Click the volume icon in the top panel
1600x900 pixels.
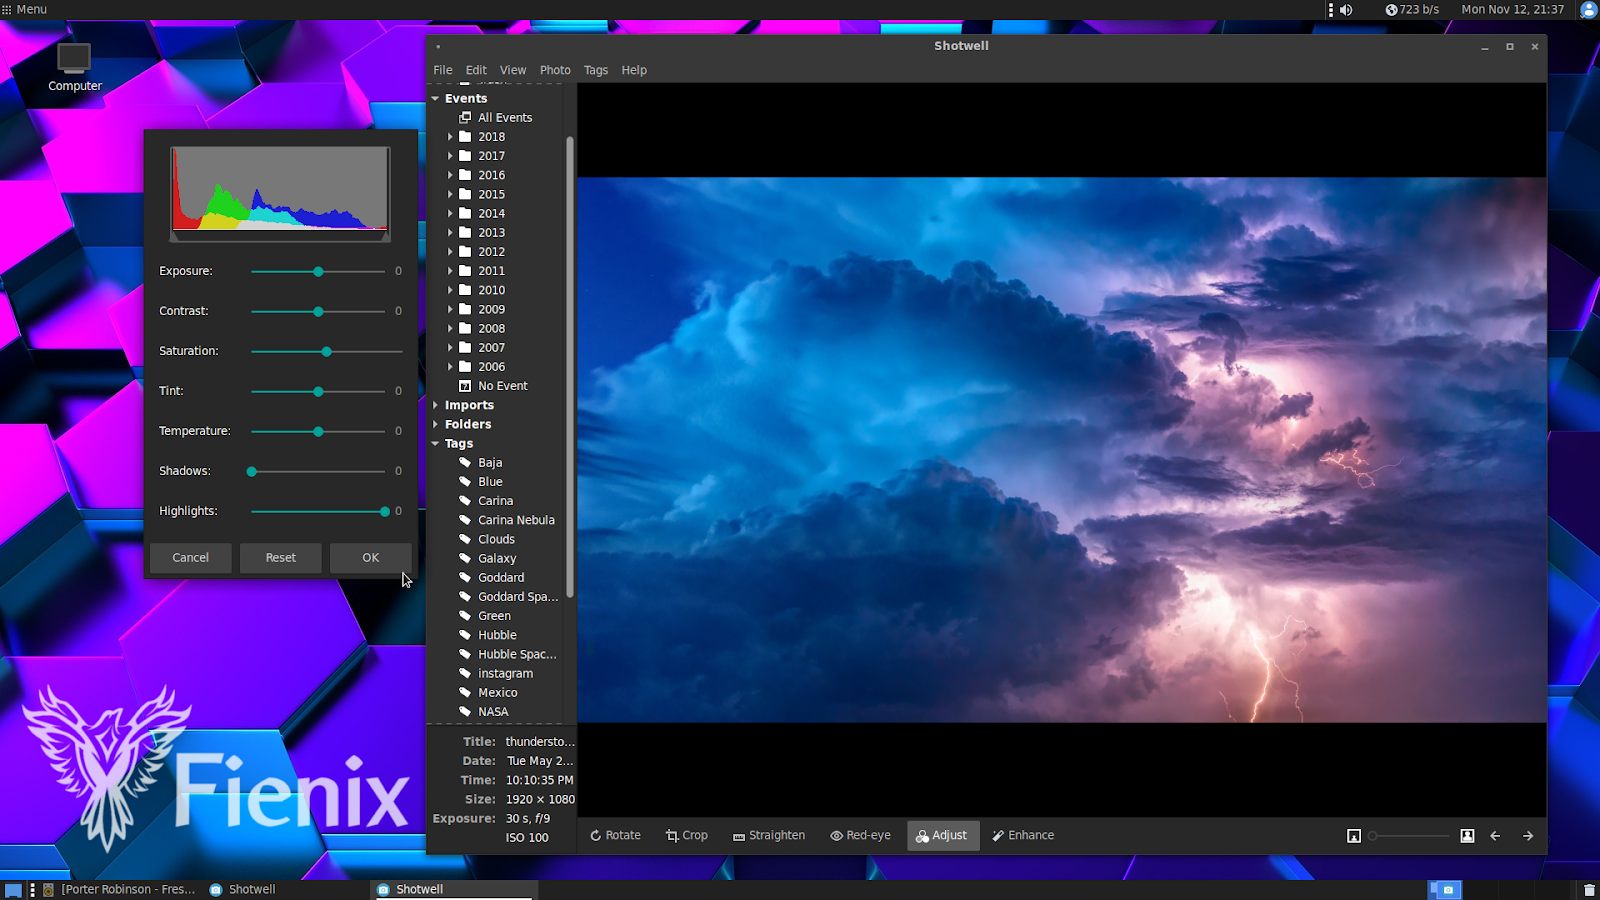tap(1346, 10)
